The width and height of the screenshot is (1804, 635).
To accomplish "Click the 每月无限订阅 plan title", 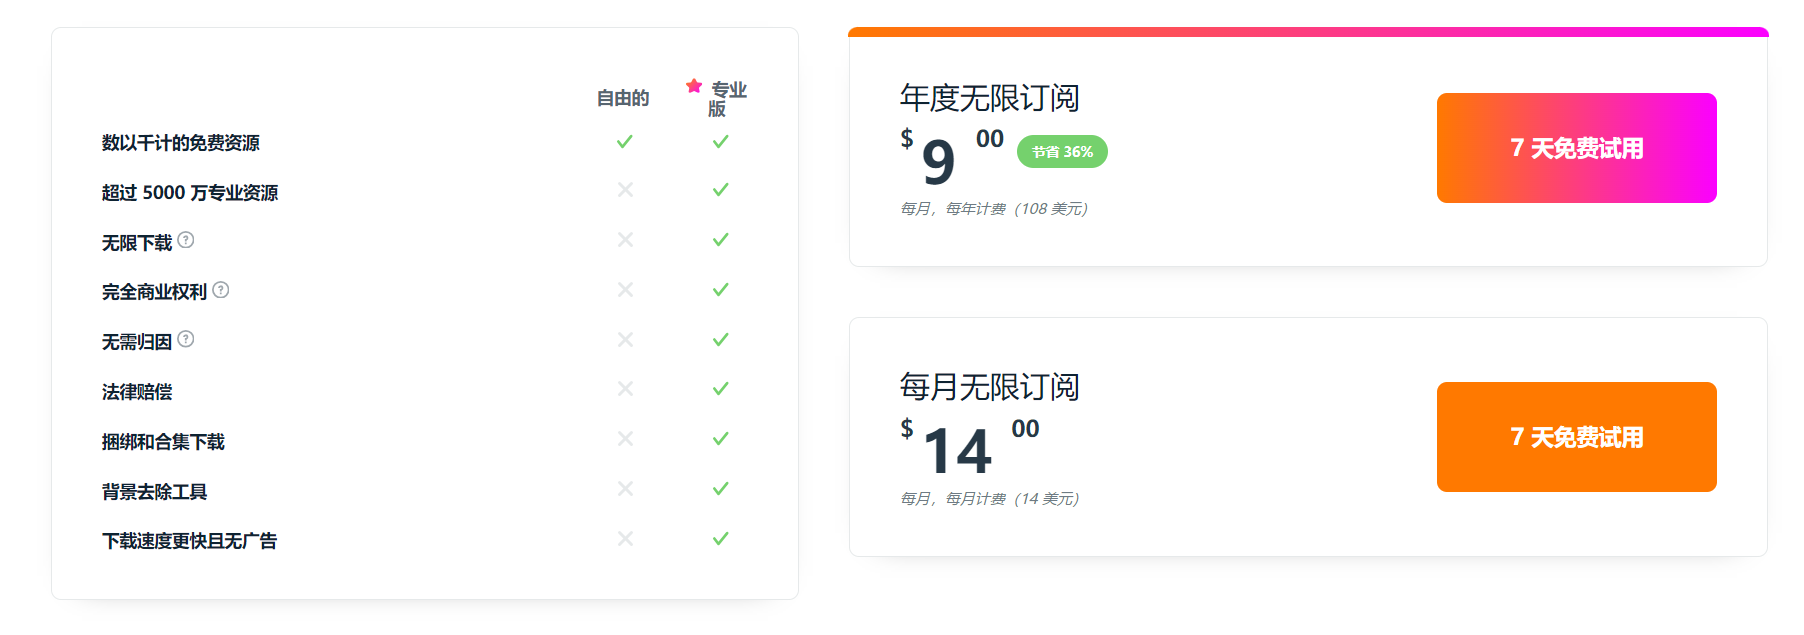I will 989,387.
